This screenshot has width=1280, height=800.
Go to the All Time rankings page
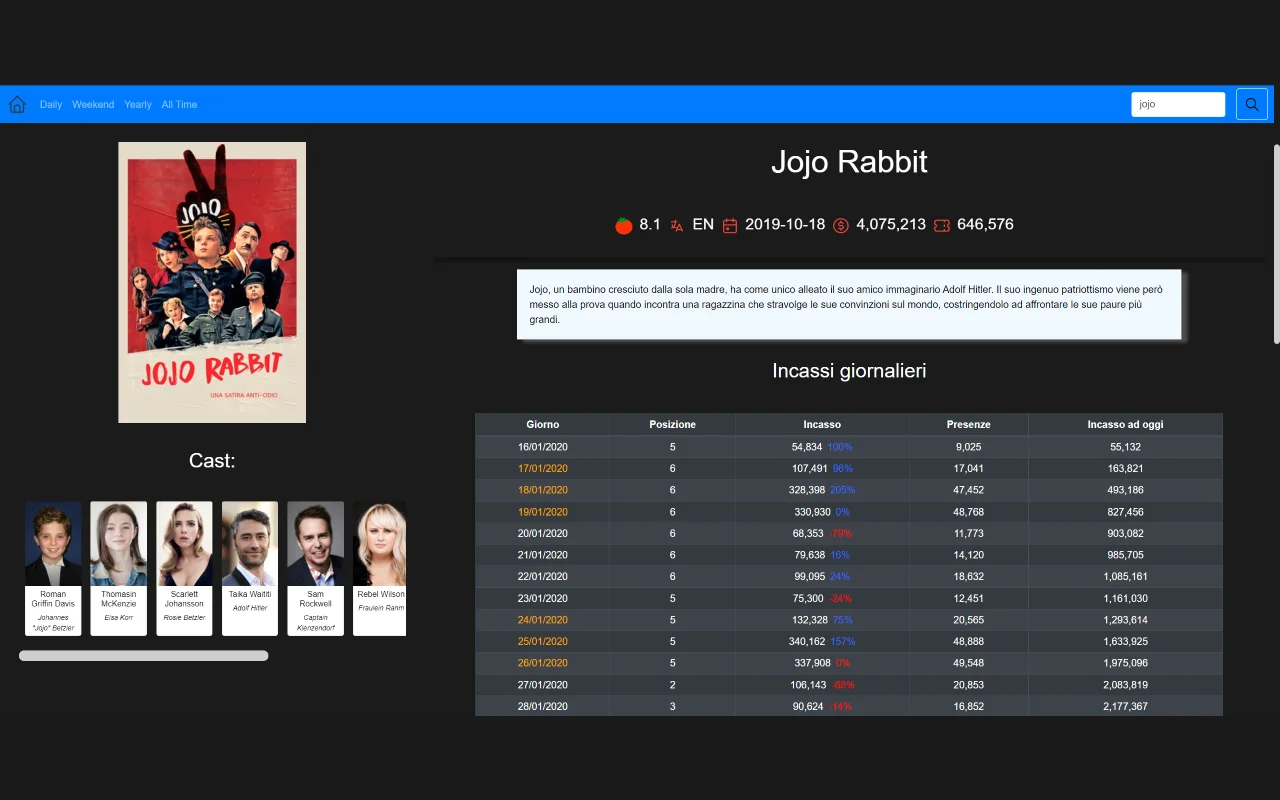coord(179,104)
